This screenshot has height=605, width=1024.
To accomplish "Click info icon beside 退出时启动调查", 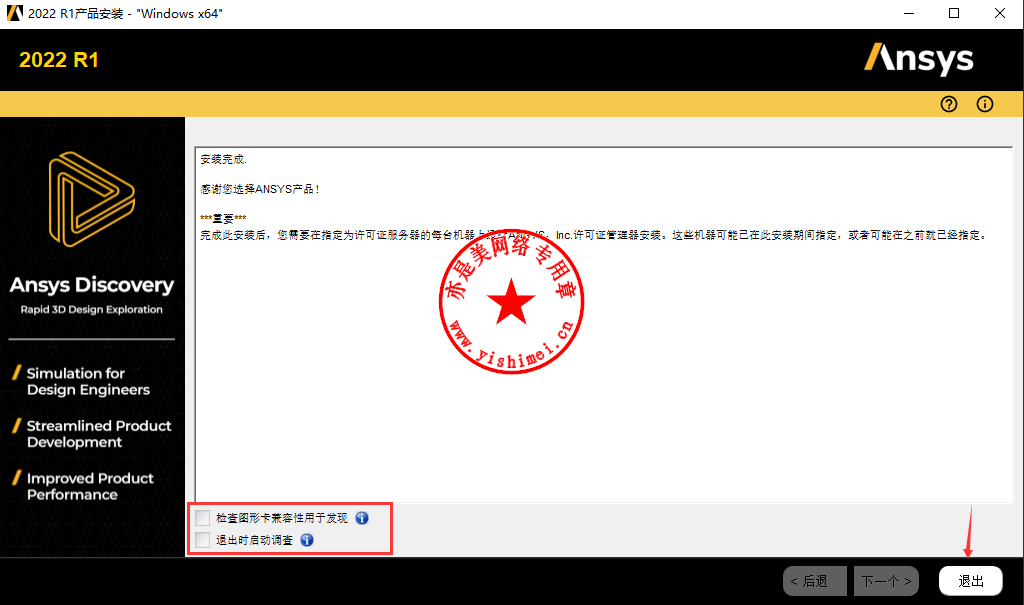I will 307,540.
